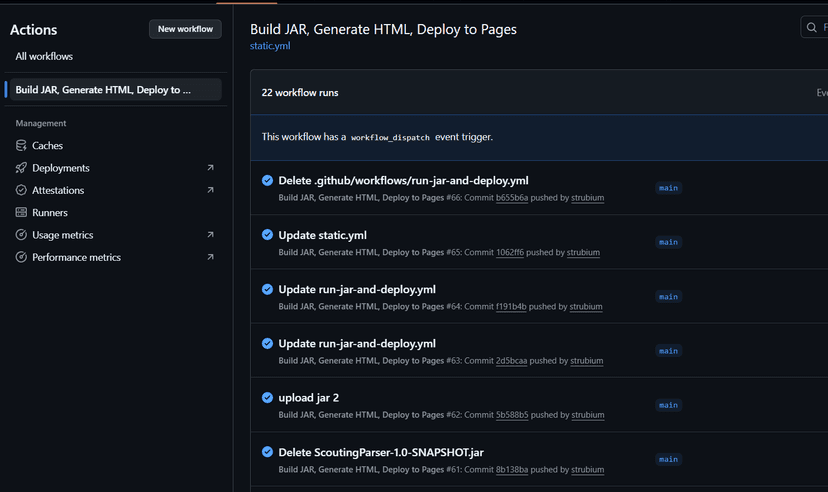Image resolution: width=828 pixels, height=492 pixels.
Task: Click the Usage metrics icon
Action: point(22,235)
